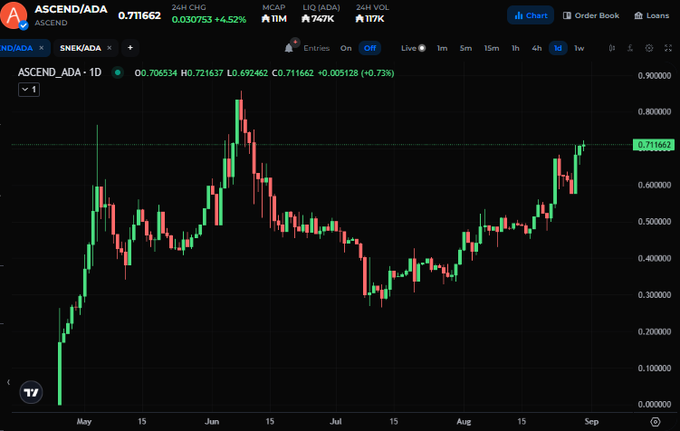The image size is (680, 431).
Task: Click the header price 0.711662
Action: click(140, 16)
